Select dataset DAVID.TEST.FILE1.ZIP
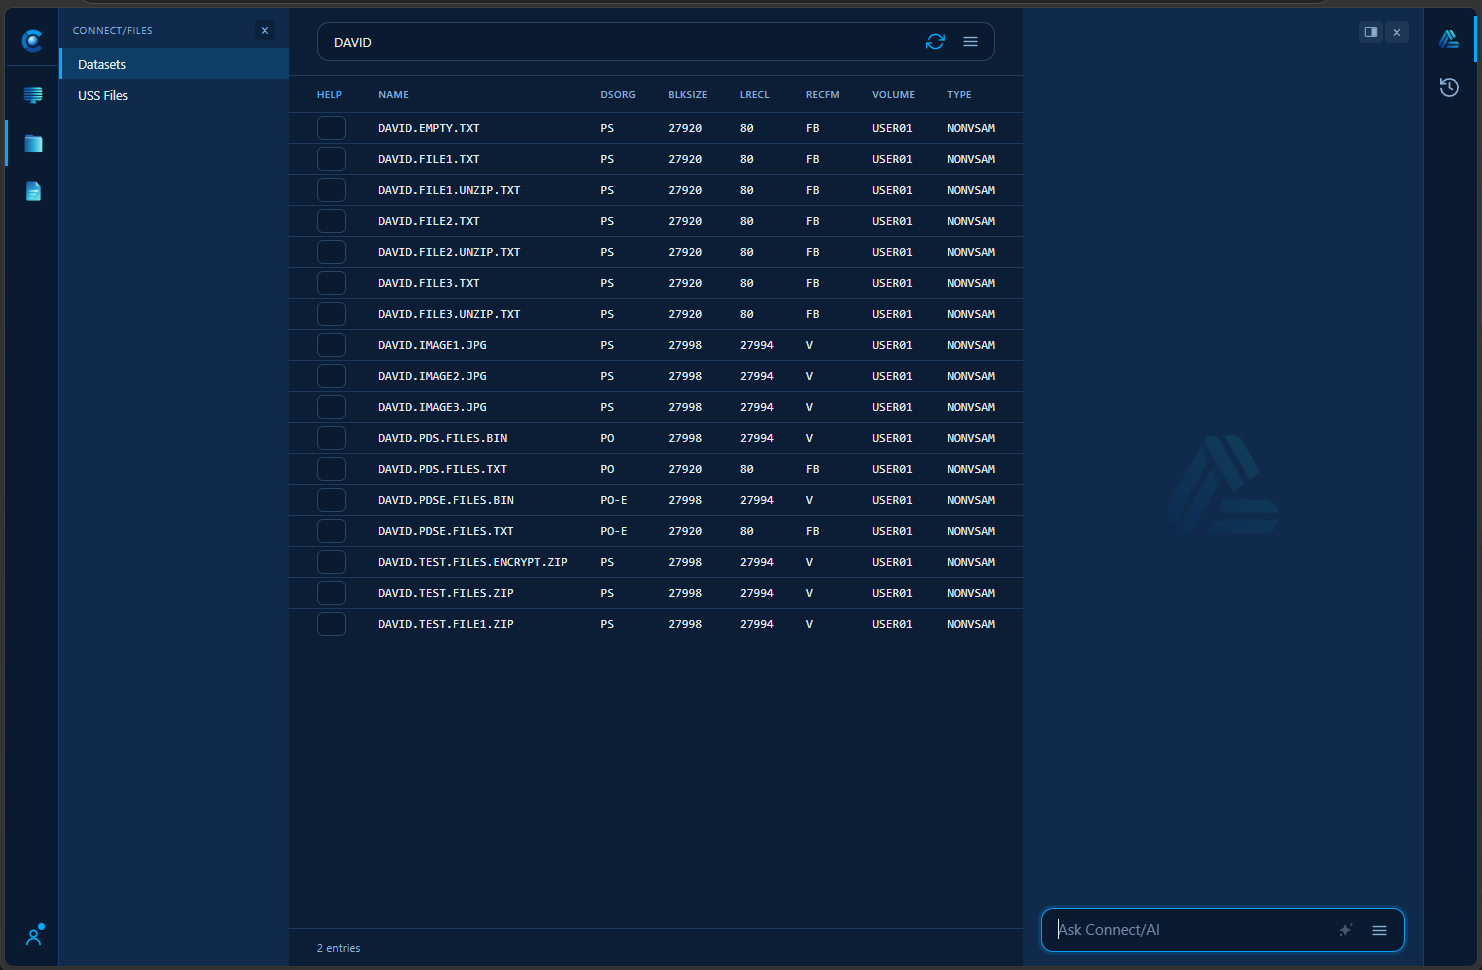The height and width of the screenshot is (970, 1482). coord(446,624)
